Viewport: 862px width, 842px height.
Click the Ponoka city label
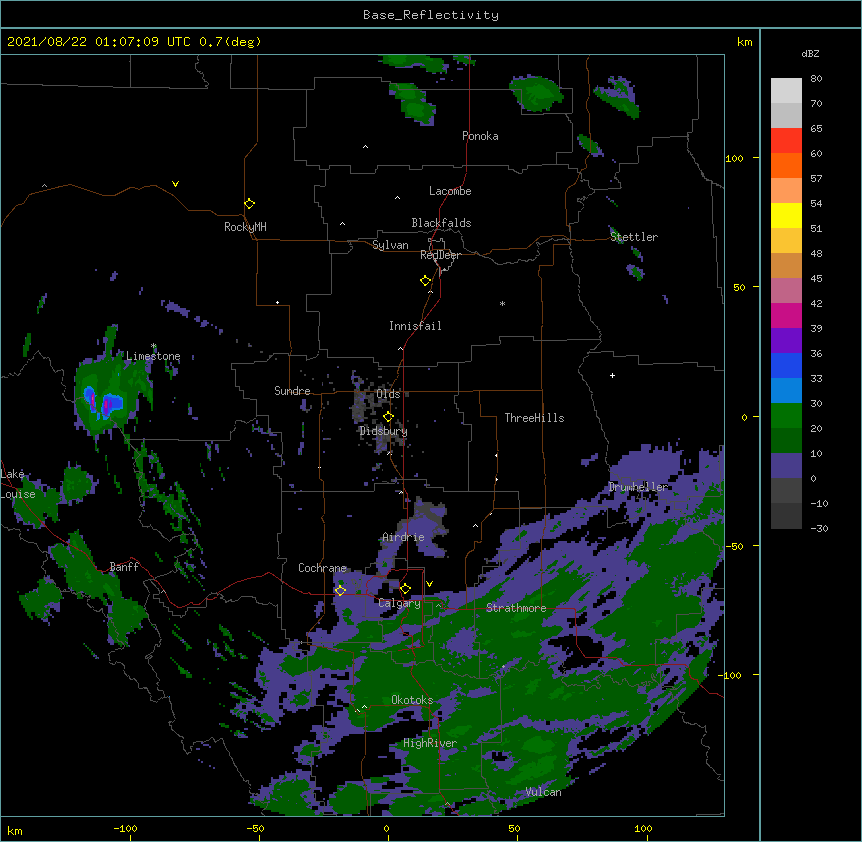480,136
